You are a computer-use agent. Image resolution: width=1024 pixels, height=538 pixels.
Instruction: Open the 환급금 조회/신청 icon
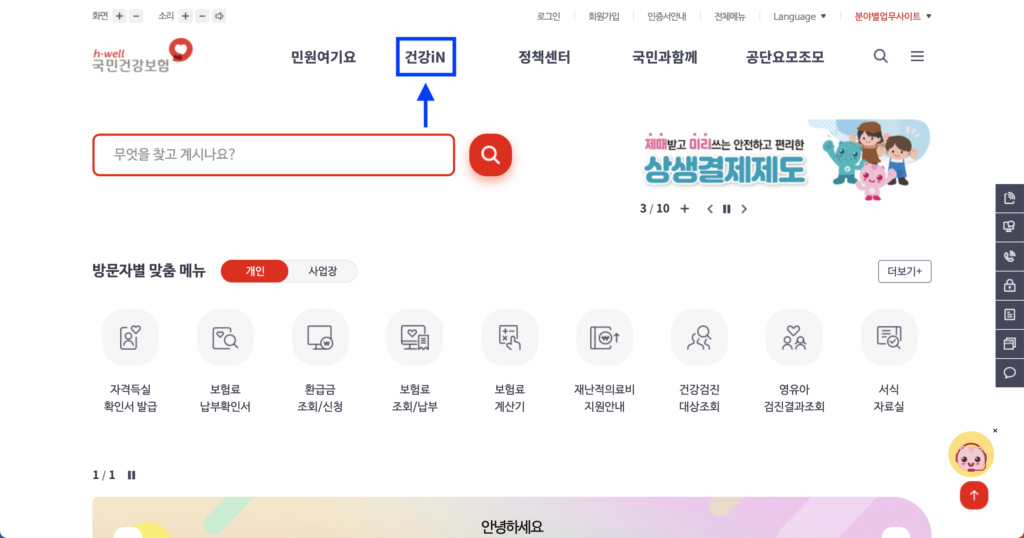pos(320,338)
